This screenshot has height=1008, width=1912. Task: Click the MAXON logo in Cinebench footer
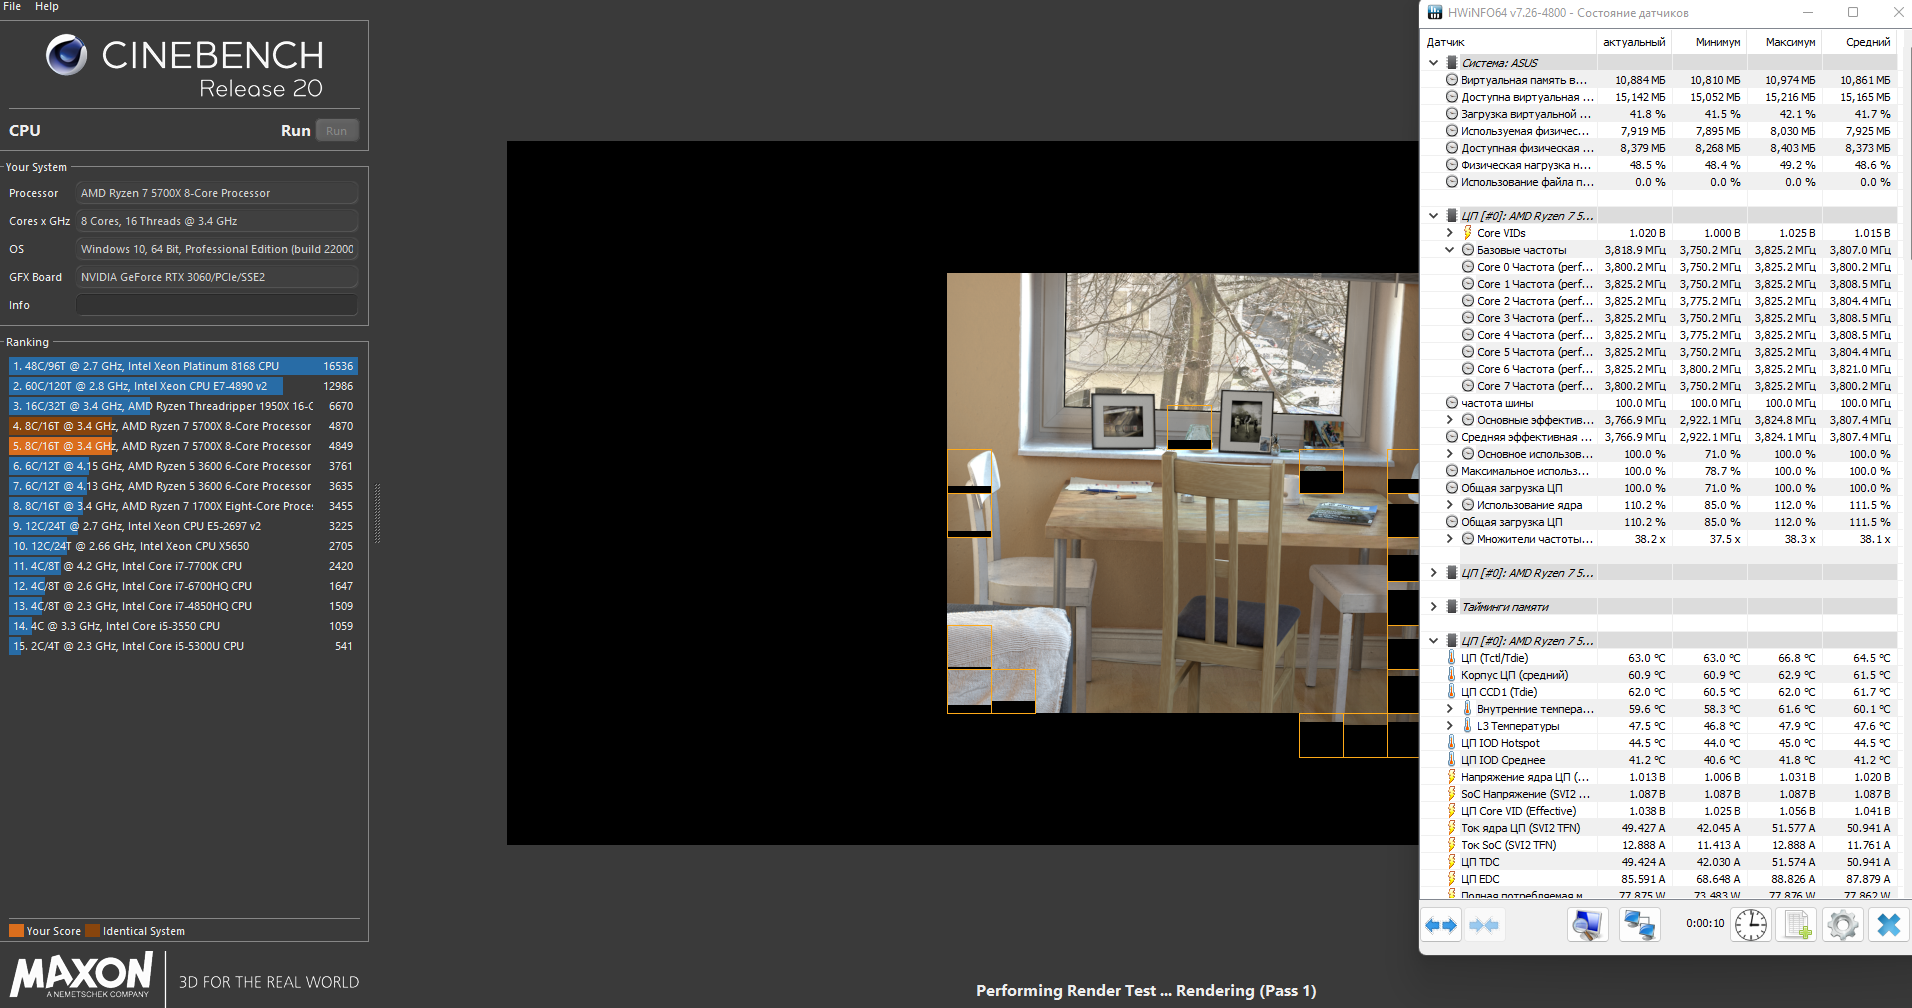click(x=82, y=975)
